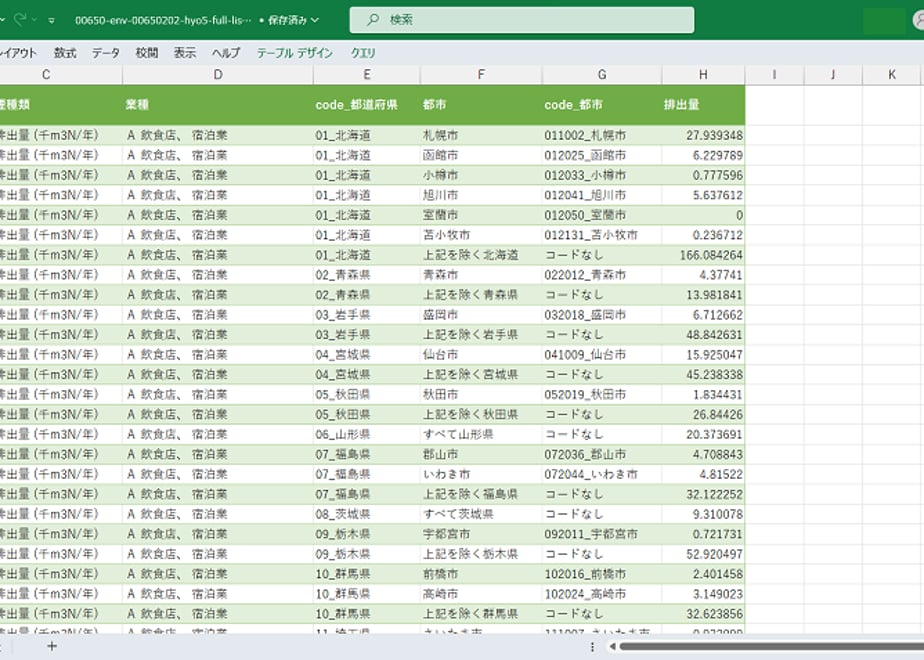Image resolution: width=924 pixels, height=660 pixels.
Task: Click the 排出量 header cell
Action: [703, 105]
